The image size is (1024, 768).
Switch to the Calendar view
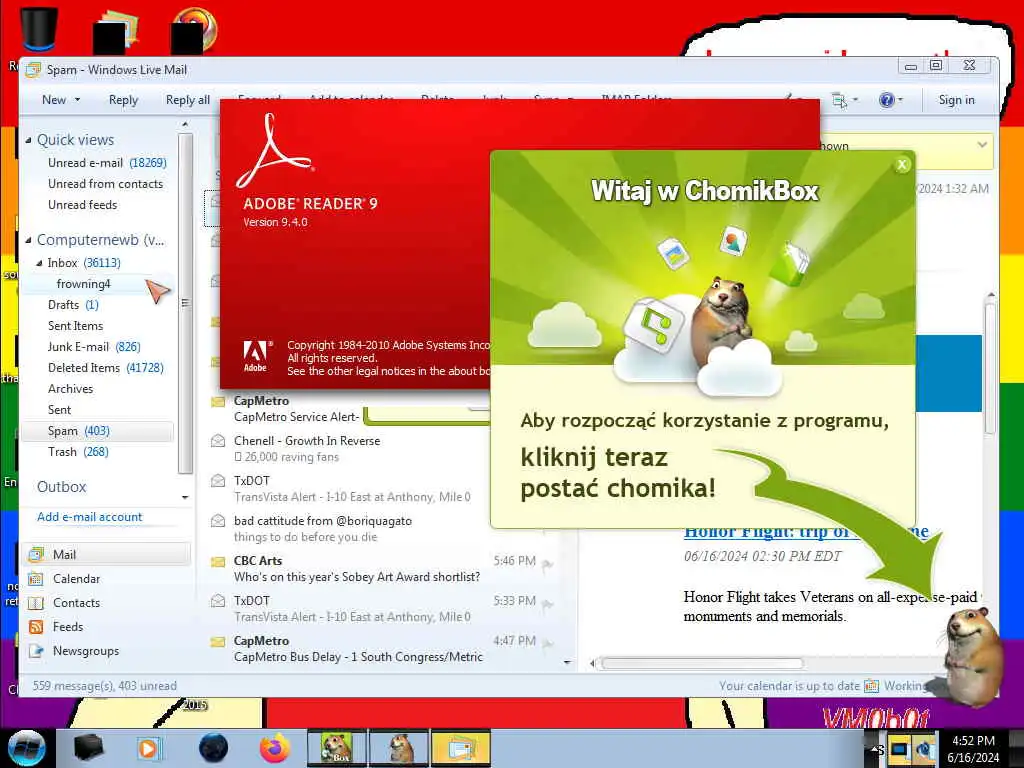(x=76, y=579)
